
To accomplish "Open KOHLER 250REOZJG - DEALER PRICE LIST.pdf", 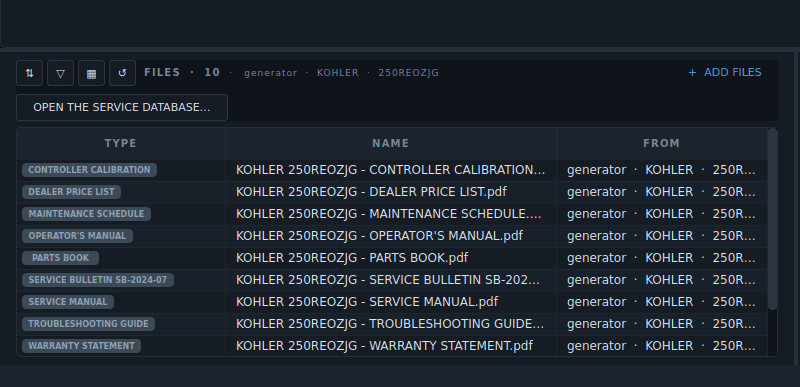I will tap(371, 192).
